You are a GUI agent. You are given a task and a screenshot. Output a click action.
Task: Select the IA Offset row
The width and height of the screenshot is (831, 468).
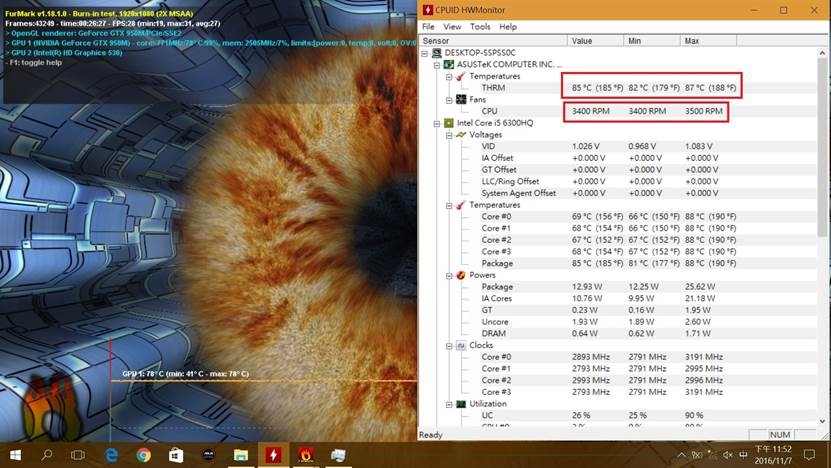pyautogui.click(x=618, y=158)
